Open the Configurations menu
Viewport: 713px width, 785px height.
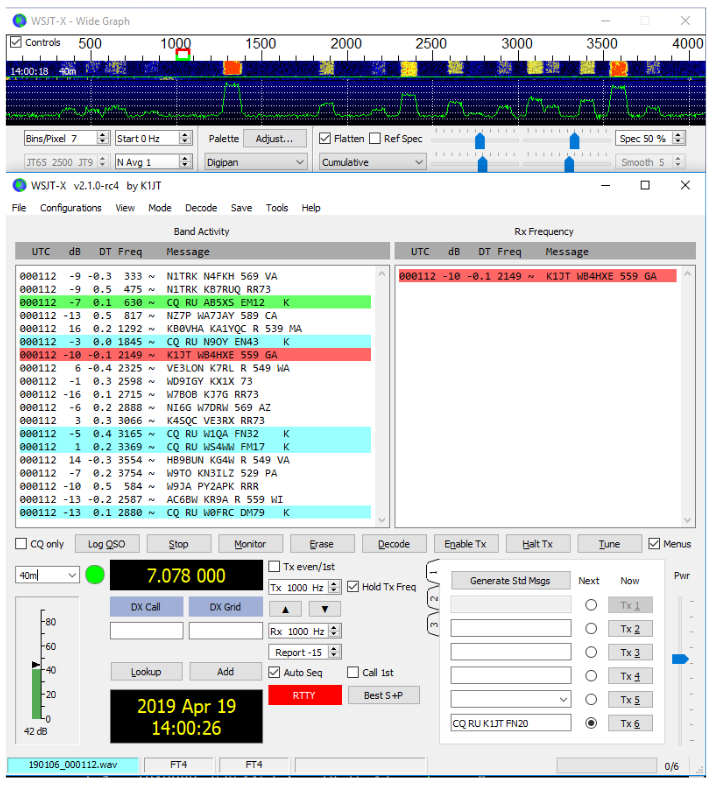(71, 208)
